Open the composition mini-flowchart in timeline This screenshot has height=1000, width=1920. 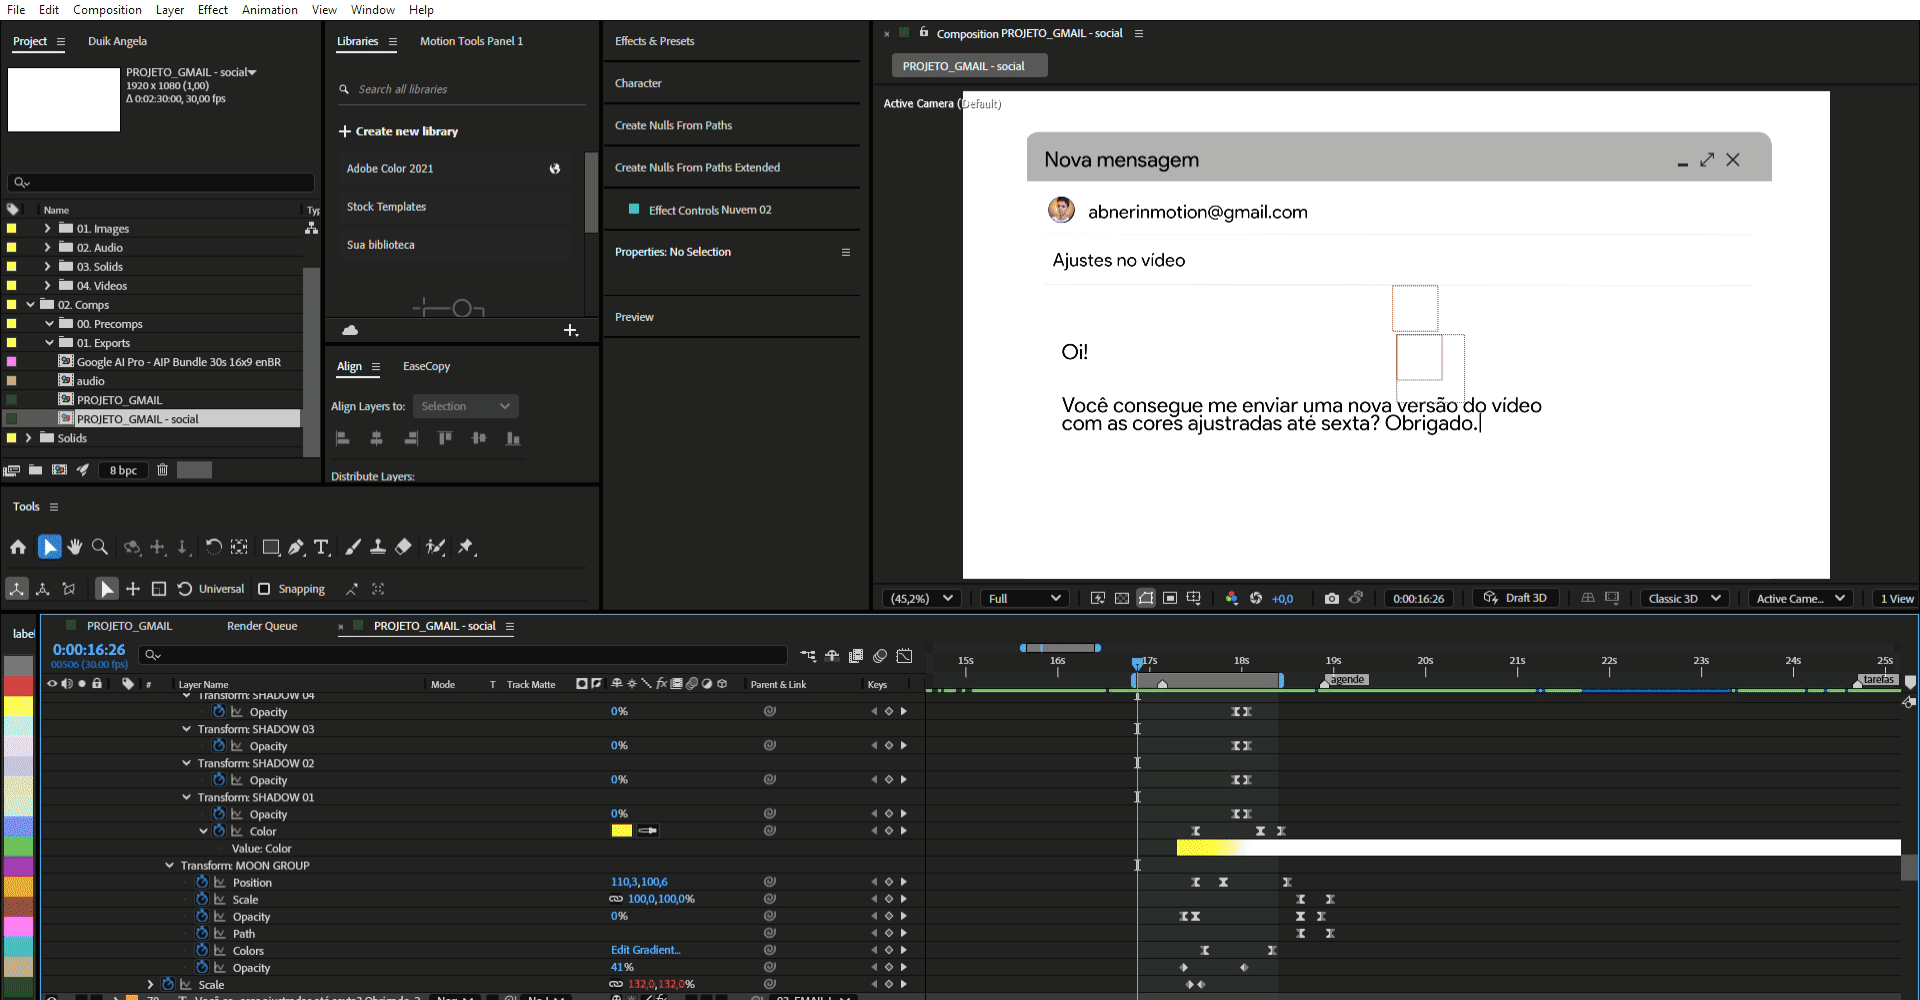coord(808,656)
